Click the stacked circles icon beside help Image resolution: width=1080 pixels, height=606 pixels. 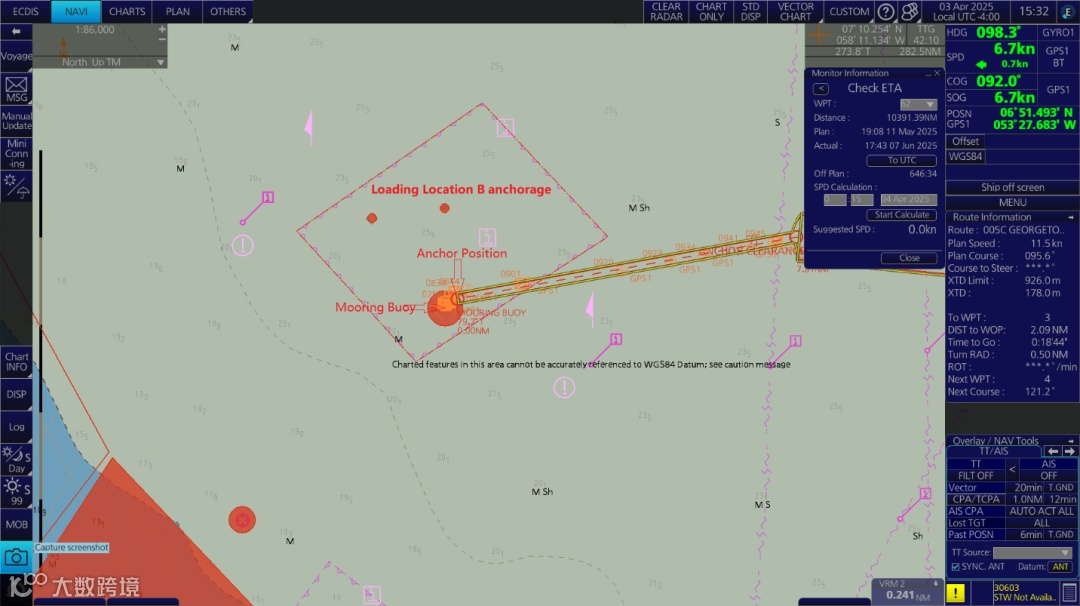(x=910, y=12)
